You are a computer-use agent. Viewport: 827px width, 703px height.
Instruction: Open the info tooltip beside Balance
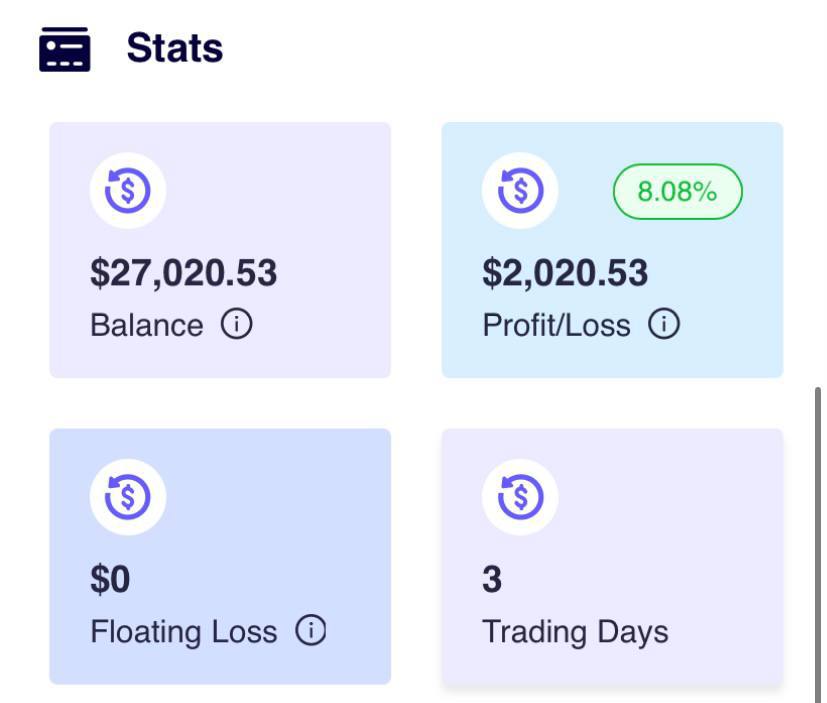pyautogui.click(x=237, y=325)
